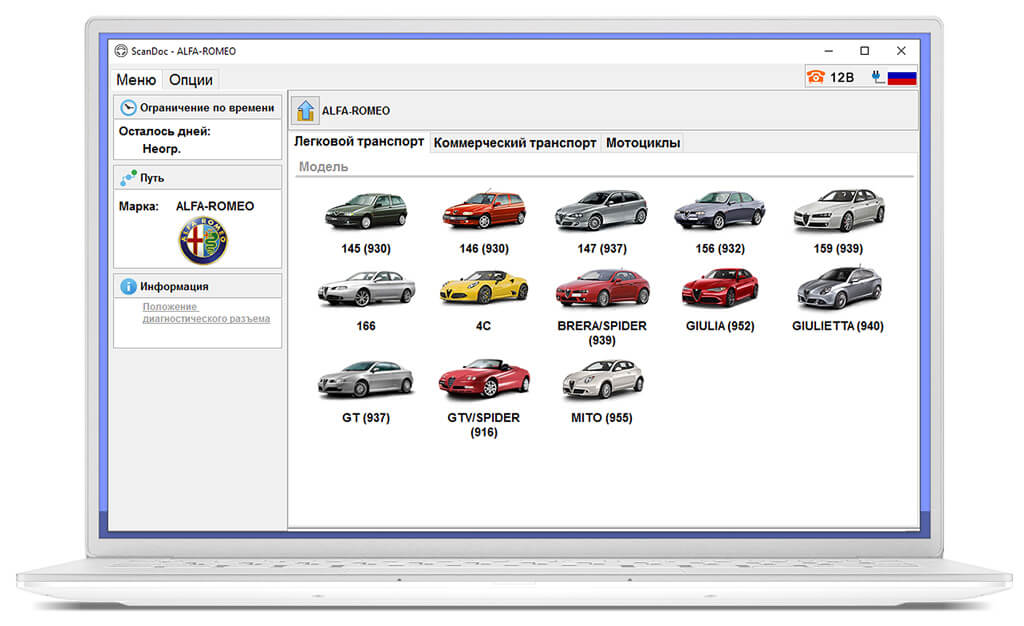Switch to Легковой транспорт tab
1024x626 pixels.
tap(359, 142)
